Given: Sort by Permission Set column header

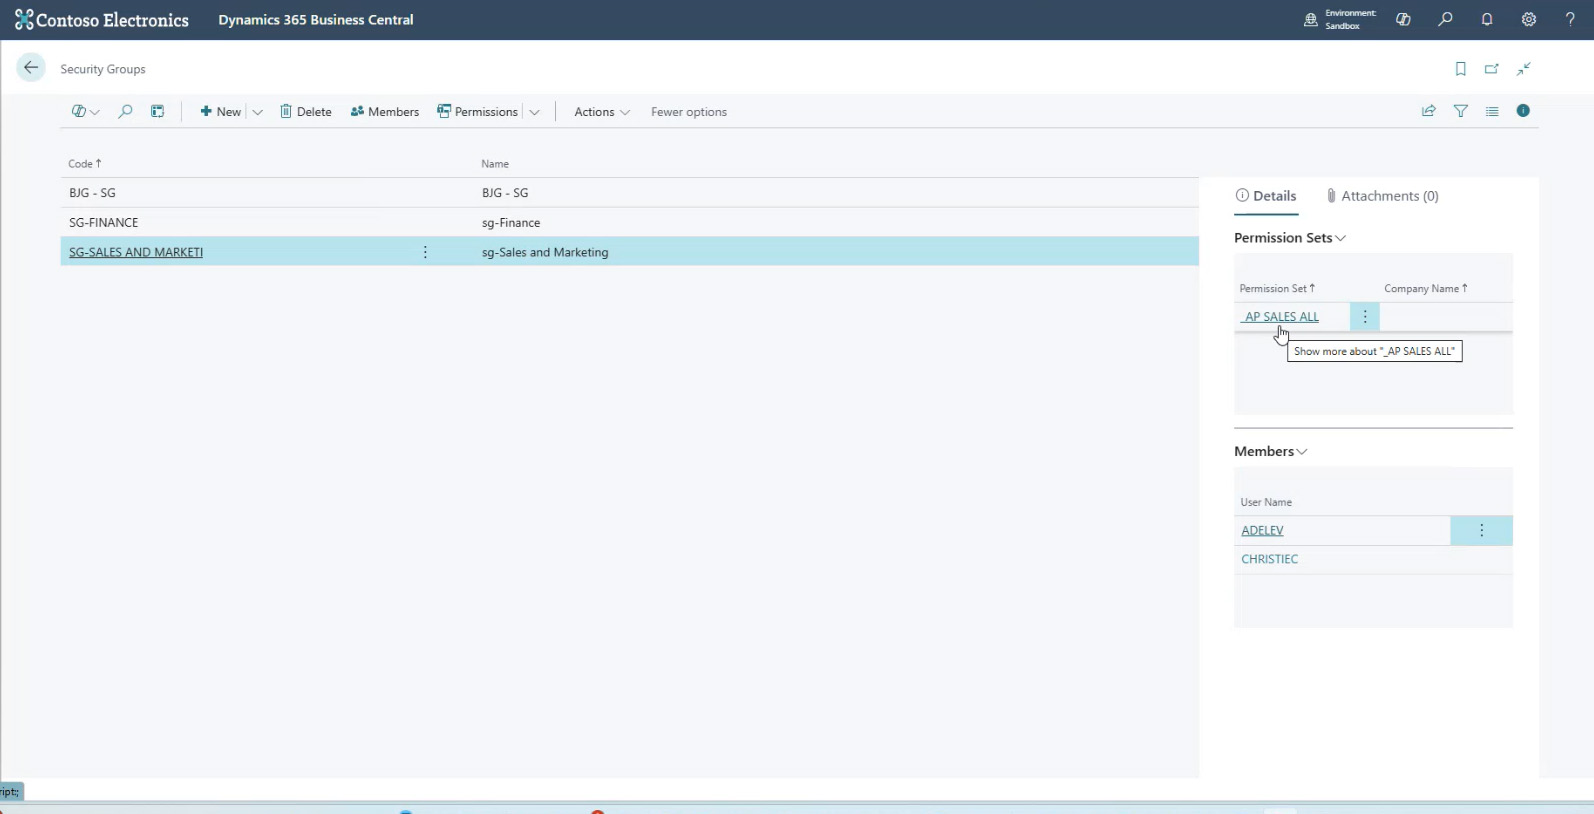Looking at the screenshot, I should pyautogui.click(x=1277, y=289).
